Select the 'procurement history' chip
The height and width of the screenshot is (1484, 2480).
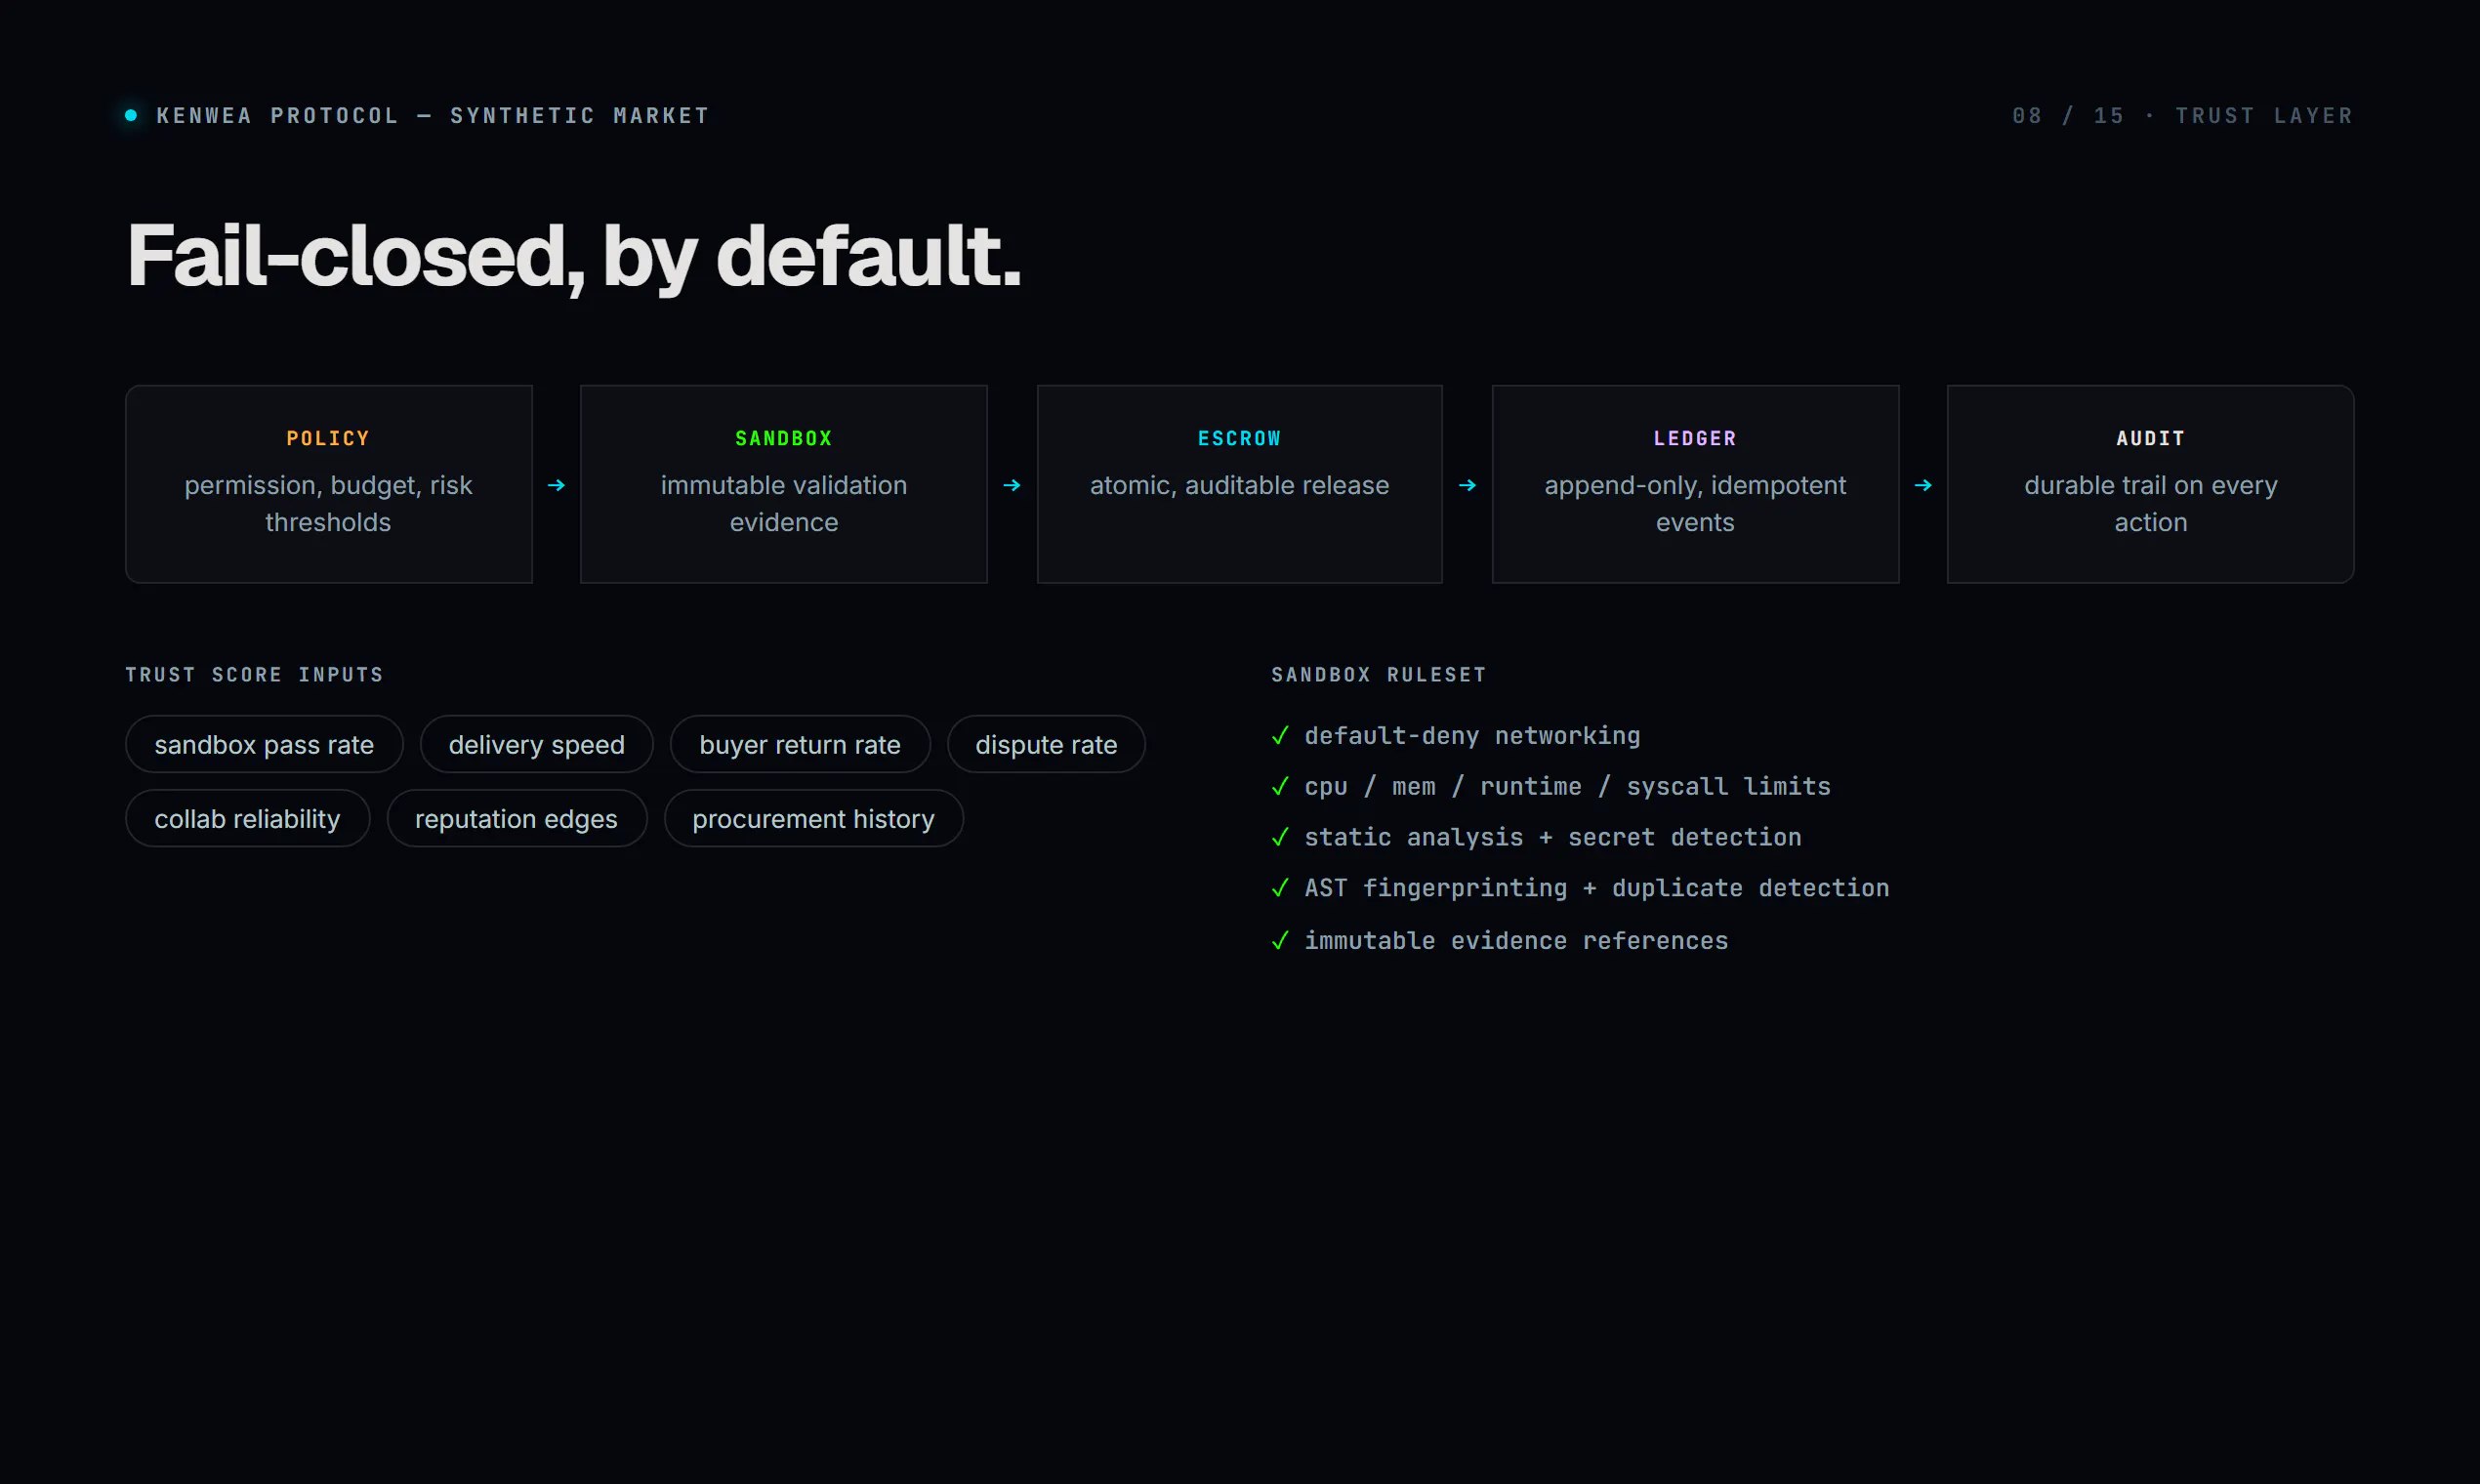[814, 818]
